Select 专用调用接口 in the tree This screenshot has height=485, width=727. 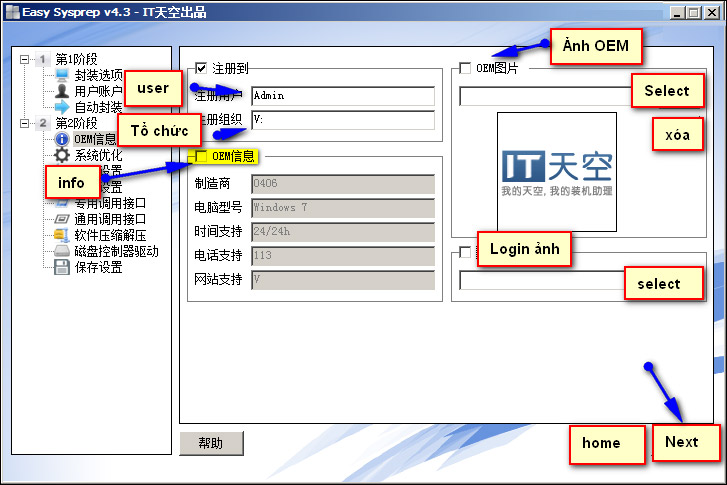point(110,203)
